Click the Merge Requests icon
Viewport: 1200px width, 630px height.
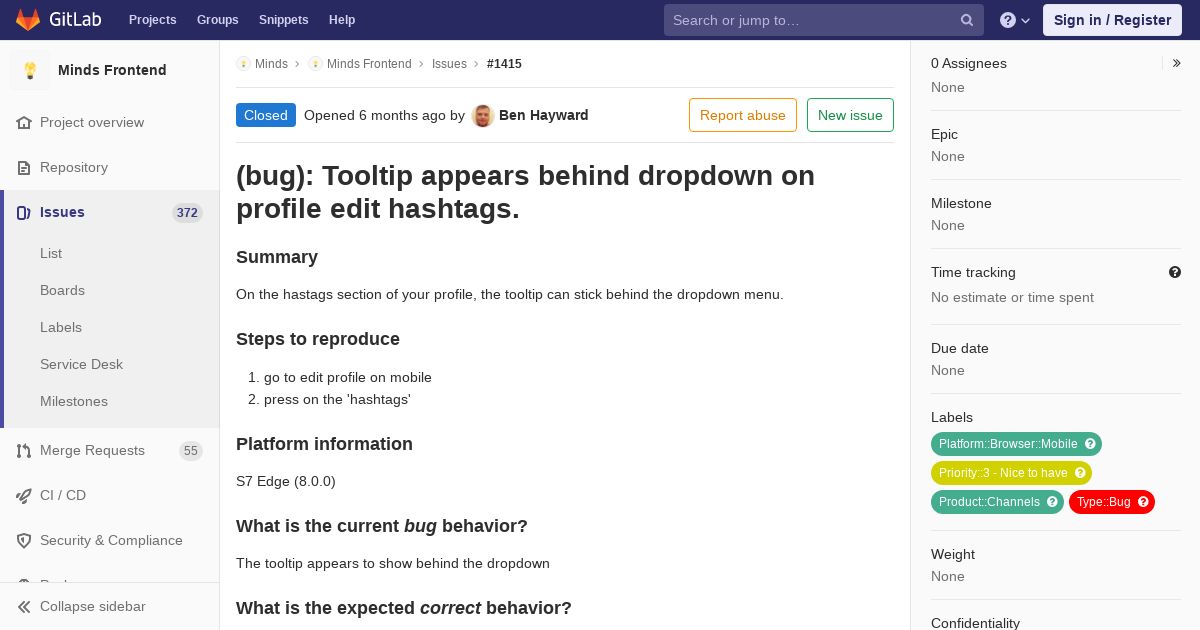tap(24, 450)
